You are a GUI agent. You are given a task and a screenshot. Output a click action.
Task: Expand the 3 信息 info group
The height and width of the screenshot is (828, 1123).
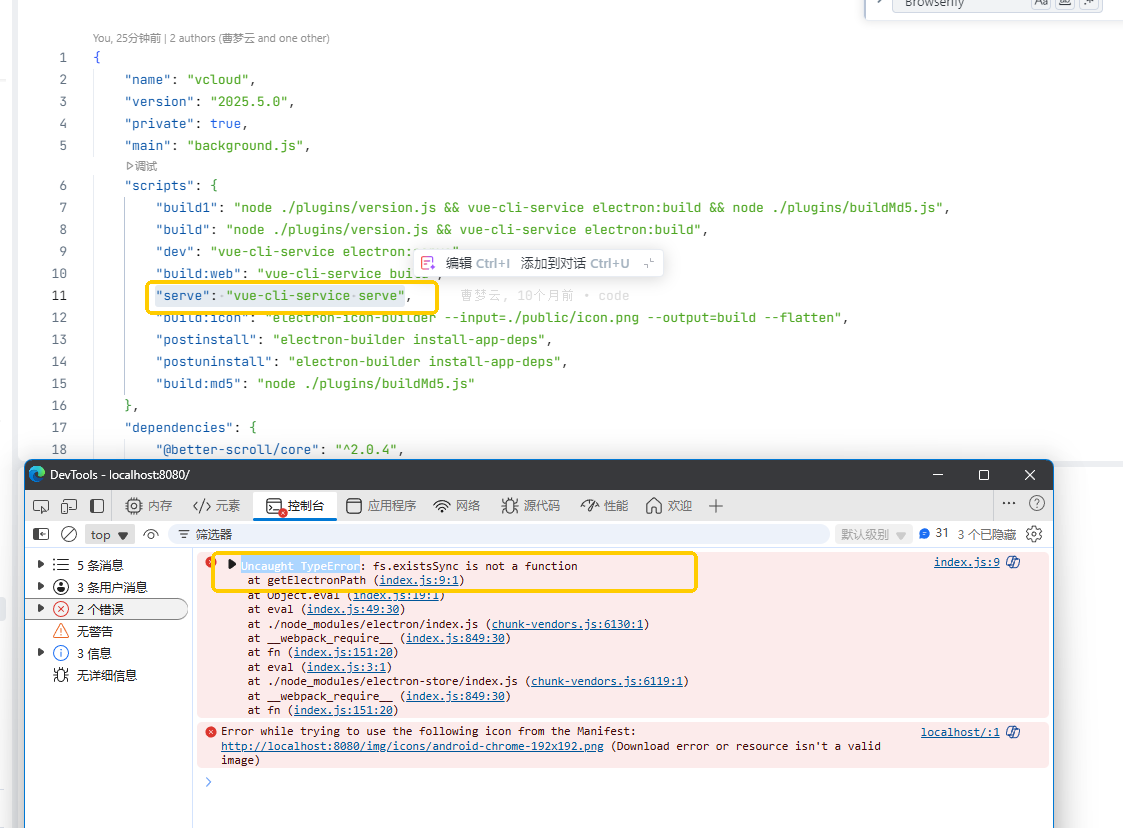pos(41,653)
